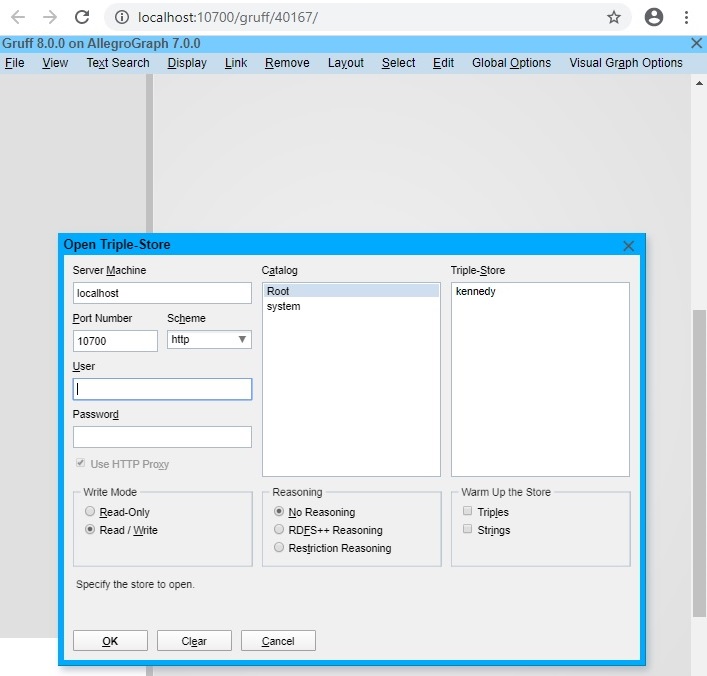View site information icon in address bar
This screenshot has width=707, height=676.
(x=121, y=17)
